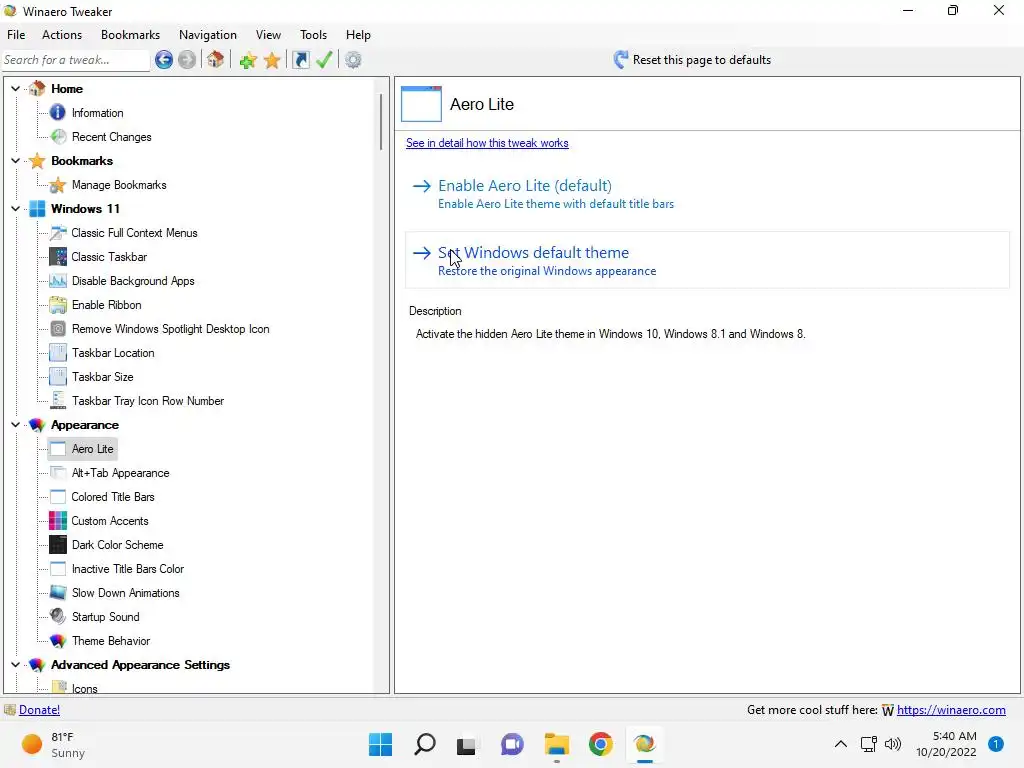Open Windows Start button in taskbar
Screen dimensions: 1024x768
coord(380,744)
